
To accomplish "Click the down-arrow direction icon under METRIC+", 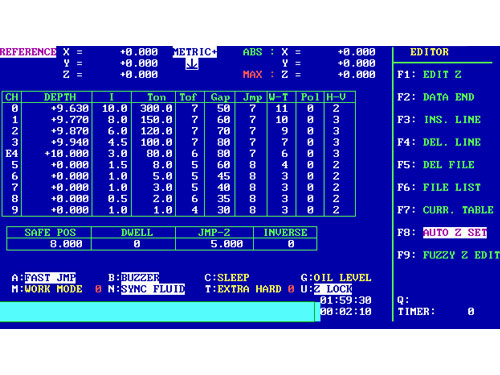I will pos(192,63).
